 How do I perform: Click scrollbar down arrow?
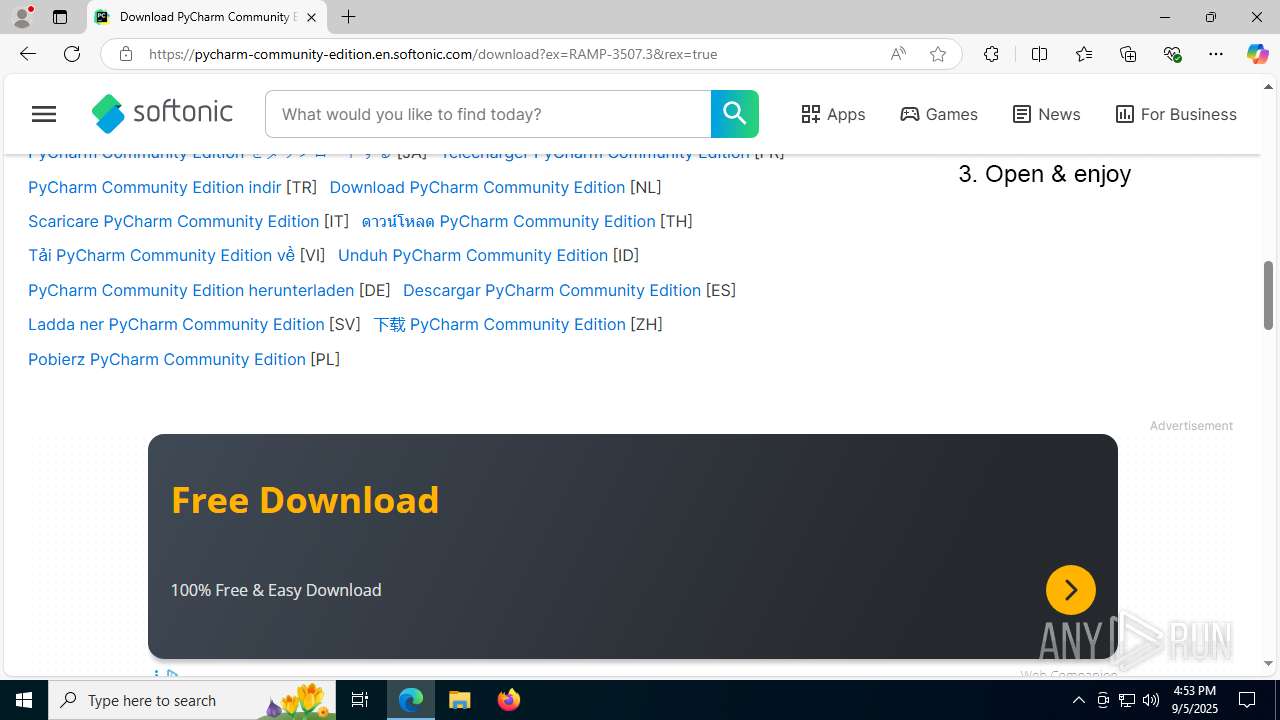tap(1268, 664)
